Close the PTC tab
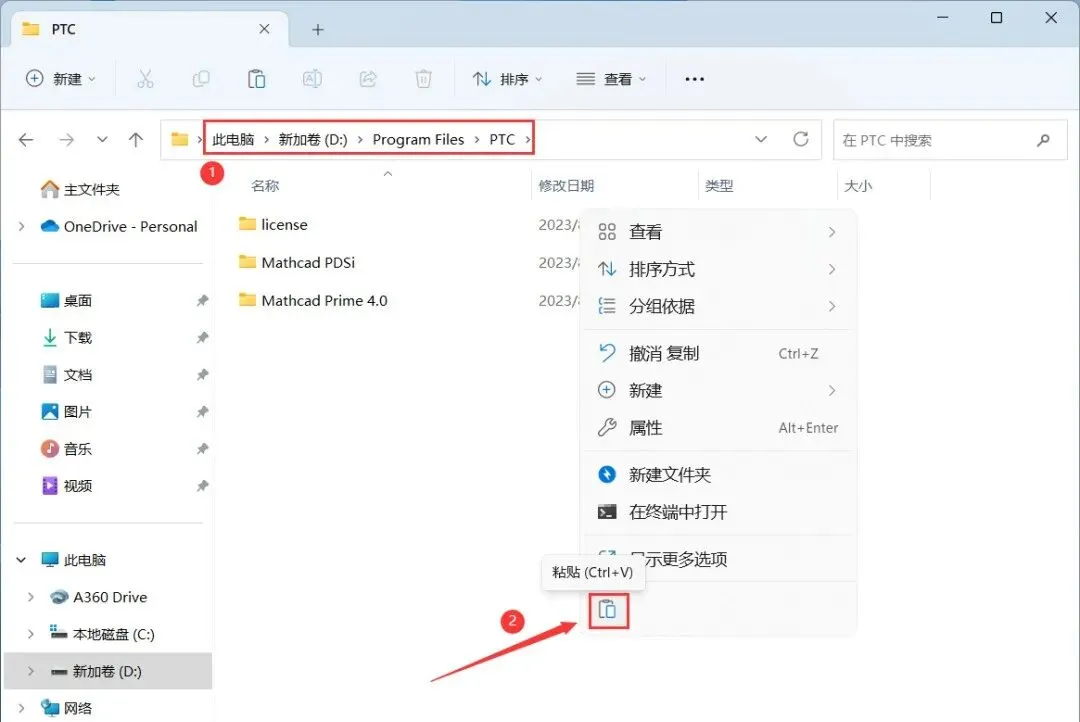 point(264,29)
